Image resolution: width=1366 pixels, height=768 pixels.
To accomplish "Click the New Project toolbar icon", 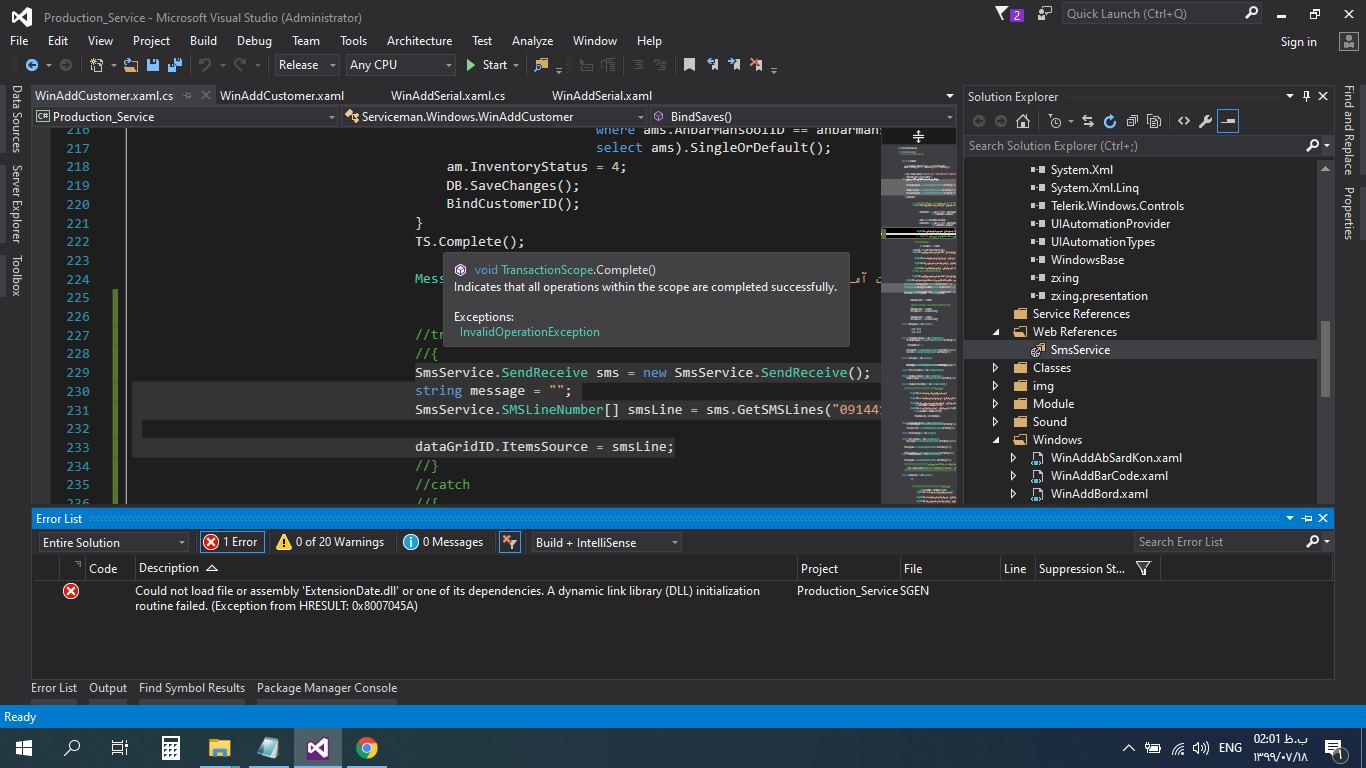I will click(x=97, y=65).
